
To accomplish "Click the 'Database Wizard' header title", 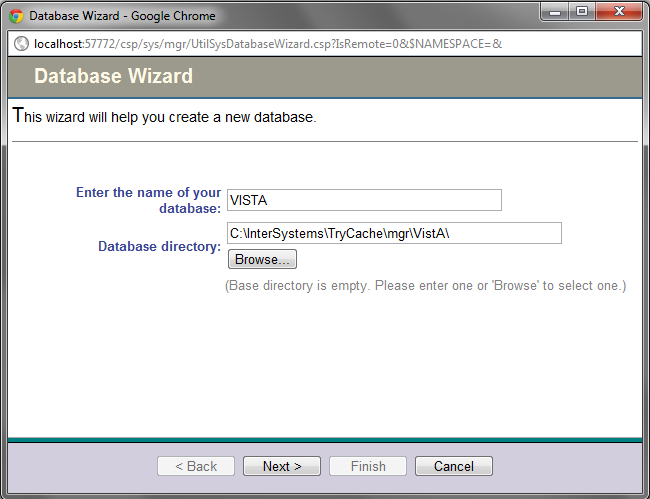I will pos(113,76).
